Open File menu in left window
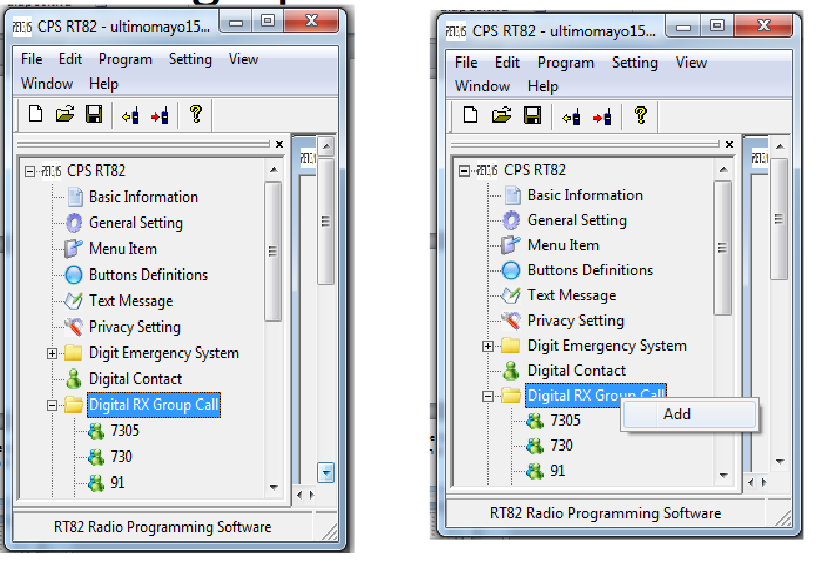This screenshot has width=818, height=567. [x=31, y=59]
